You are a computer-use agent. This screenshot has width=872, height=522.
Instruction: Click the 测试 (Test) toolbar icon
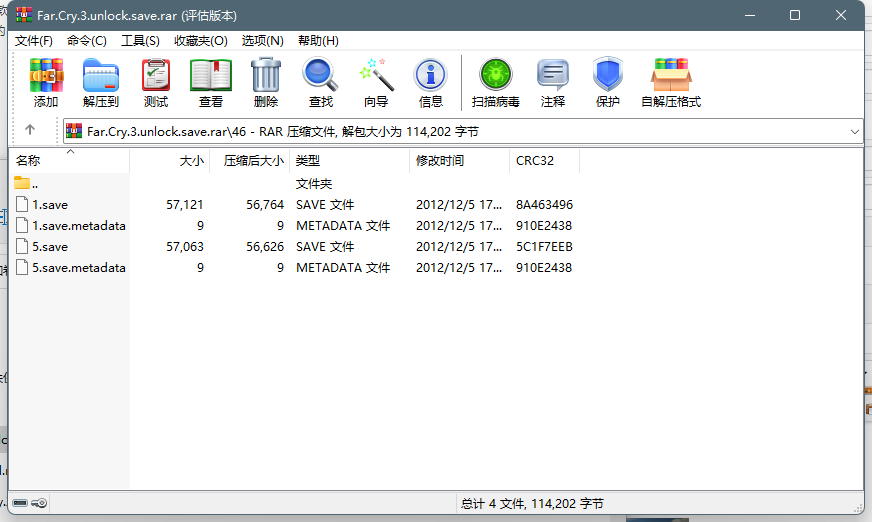(156, 75)
